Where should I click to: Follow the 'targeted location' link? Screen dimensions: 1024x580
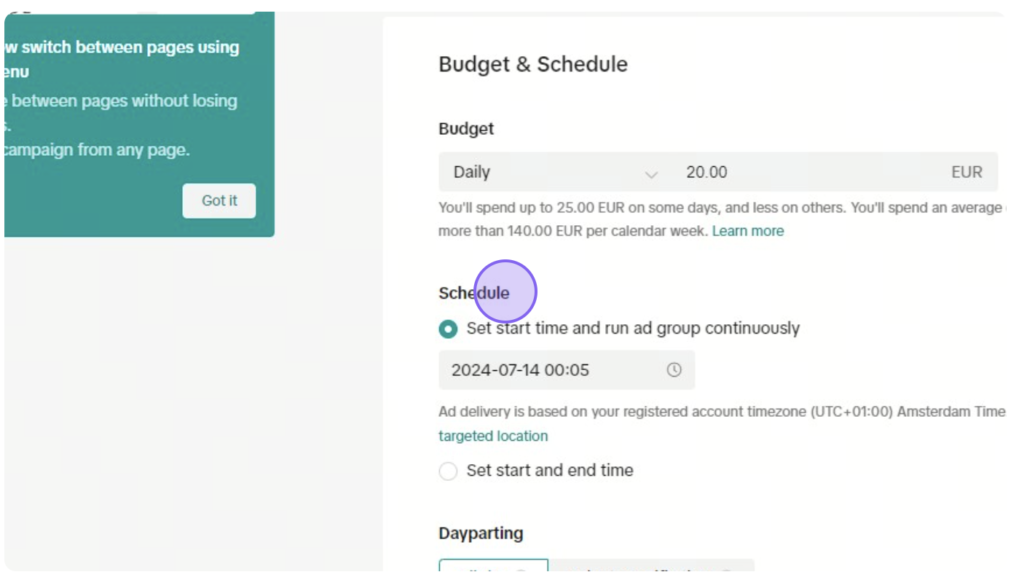point(493,436)
